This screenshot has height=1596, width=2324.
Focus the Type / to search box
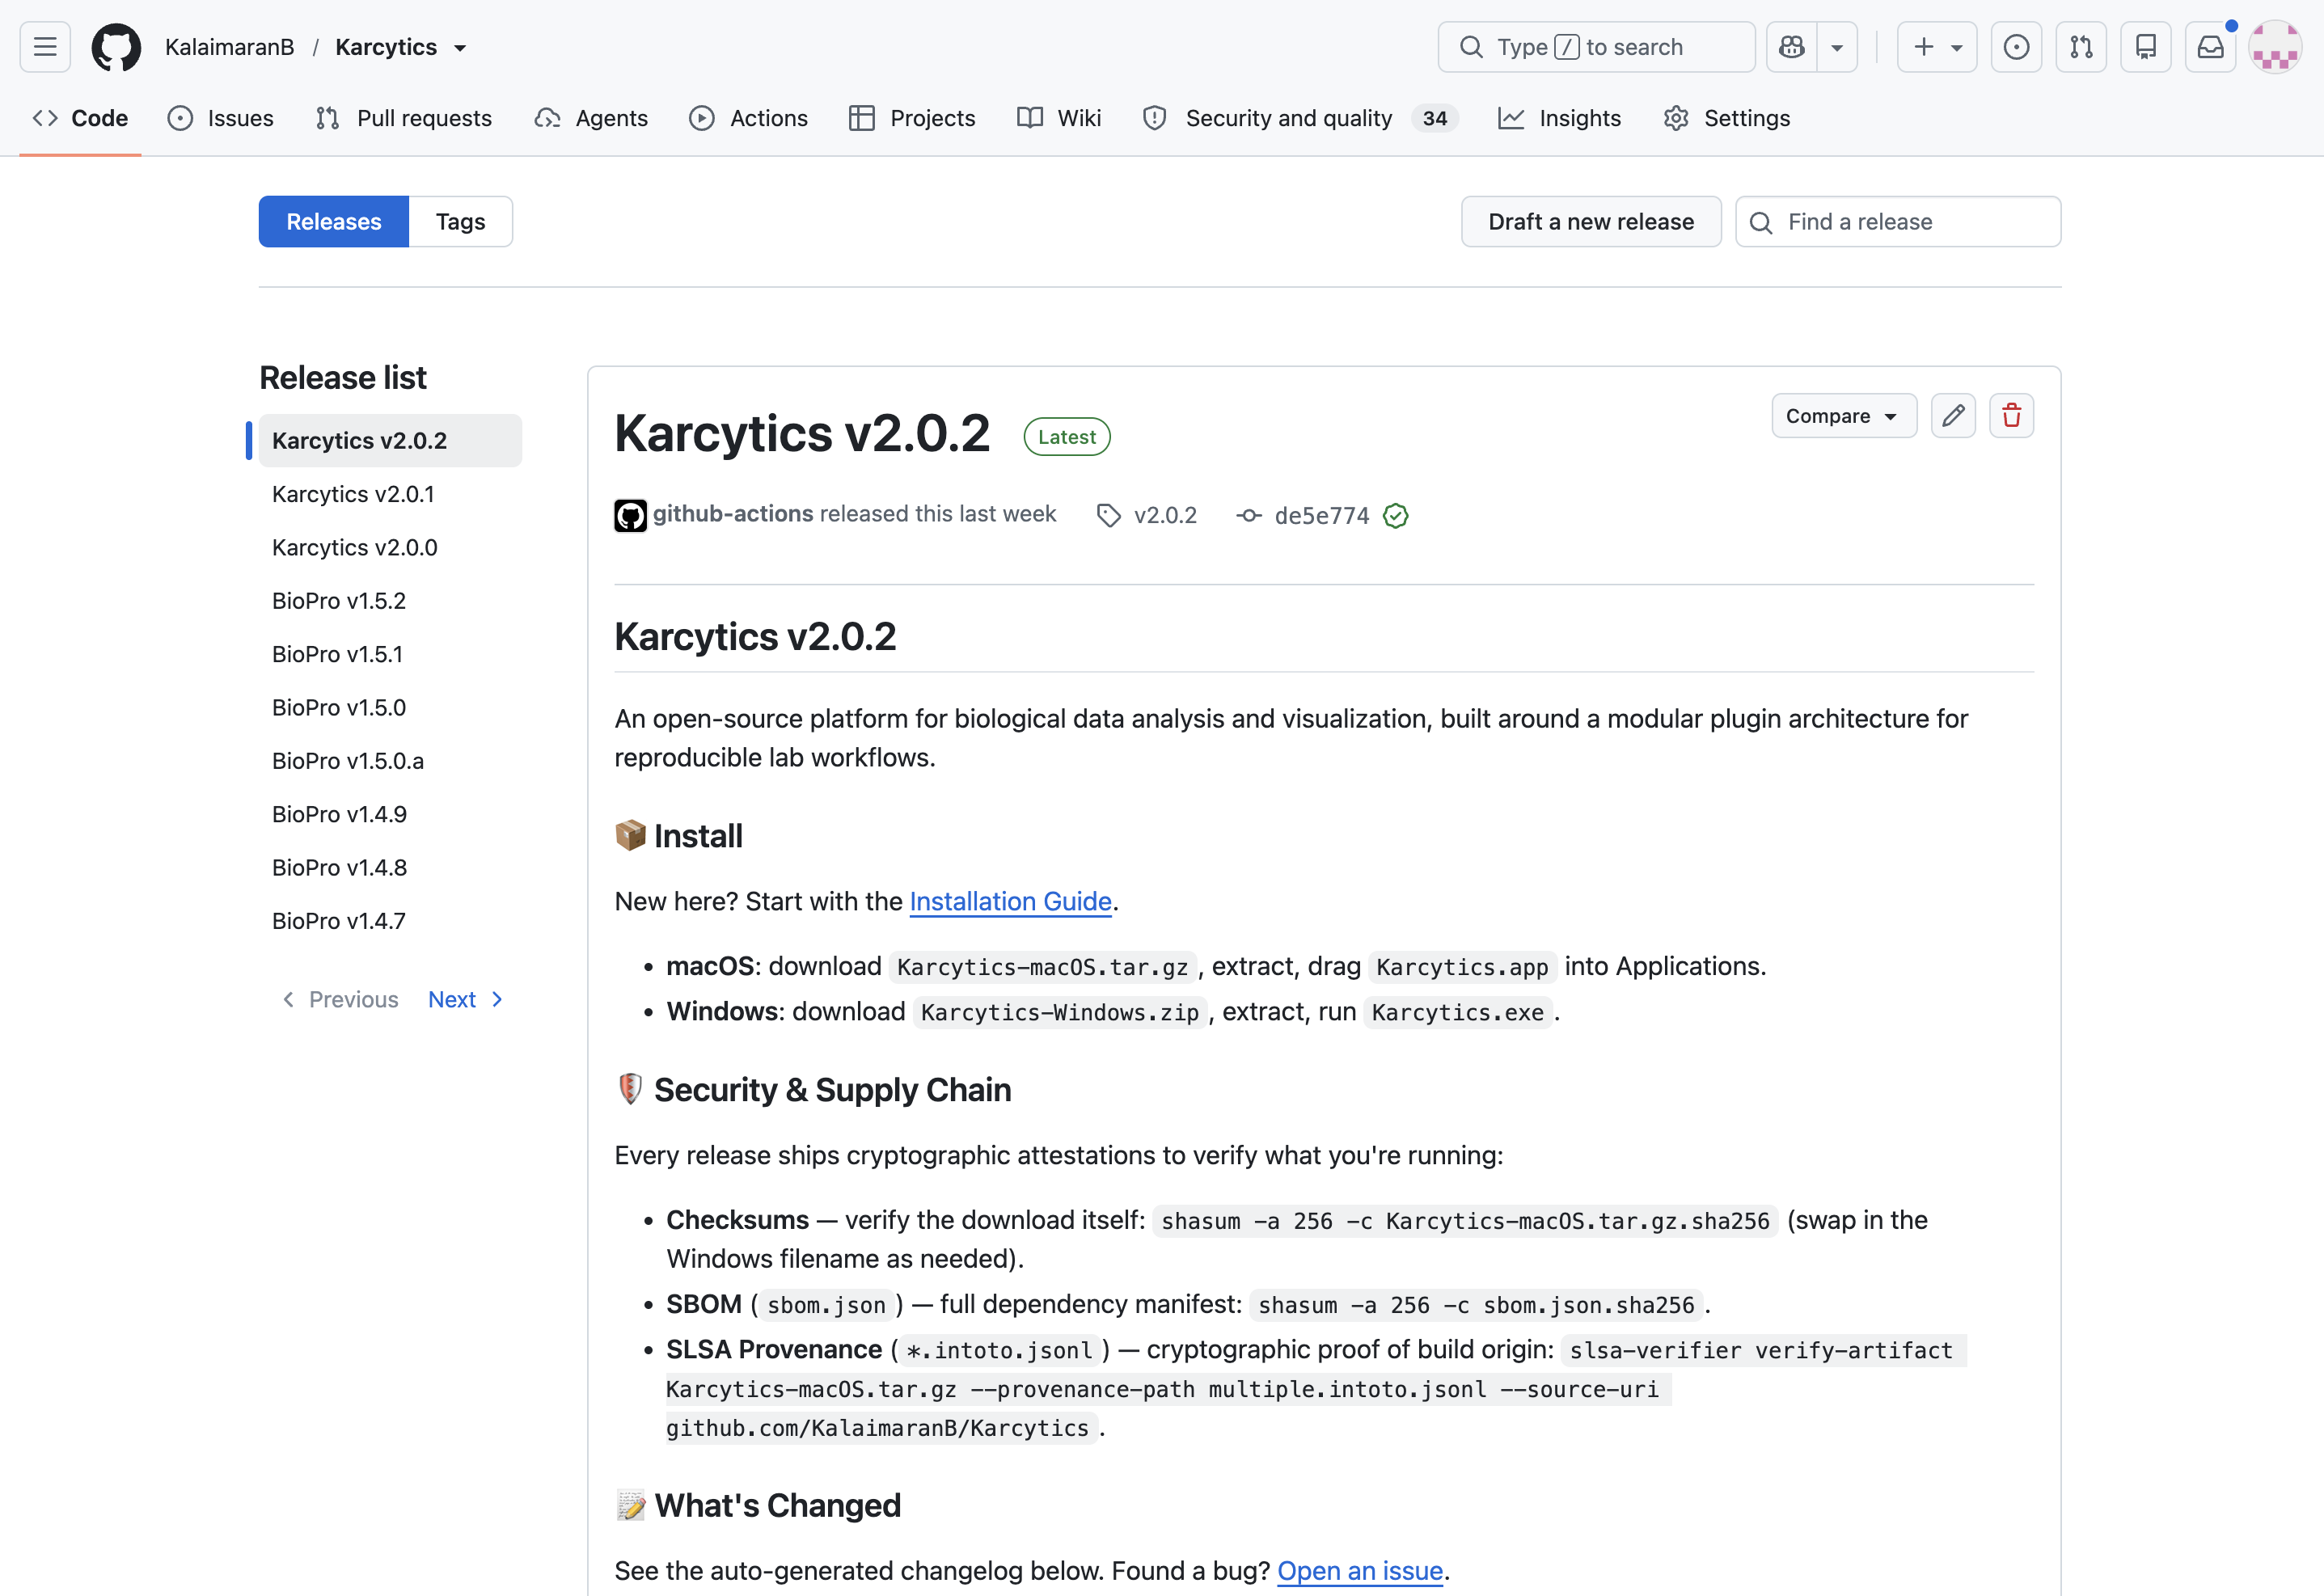tap(1596, 47)
